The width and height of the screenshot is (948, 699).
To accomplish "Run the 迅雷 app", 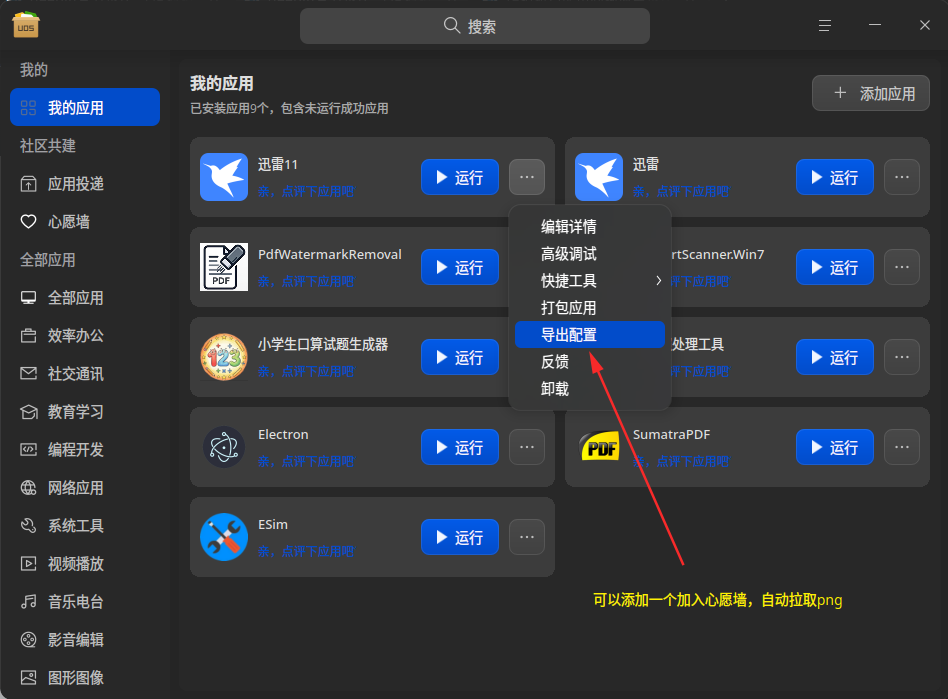I will [x=835, y=177].
